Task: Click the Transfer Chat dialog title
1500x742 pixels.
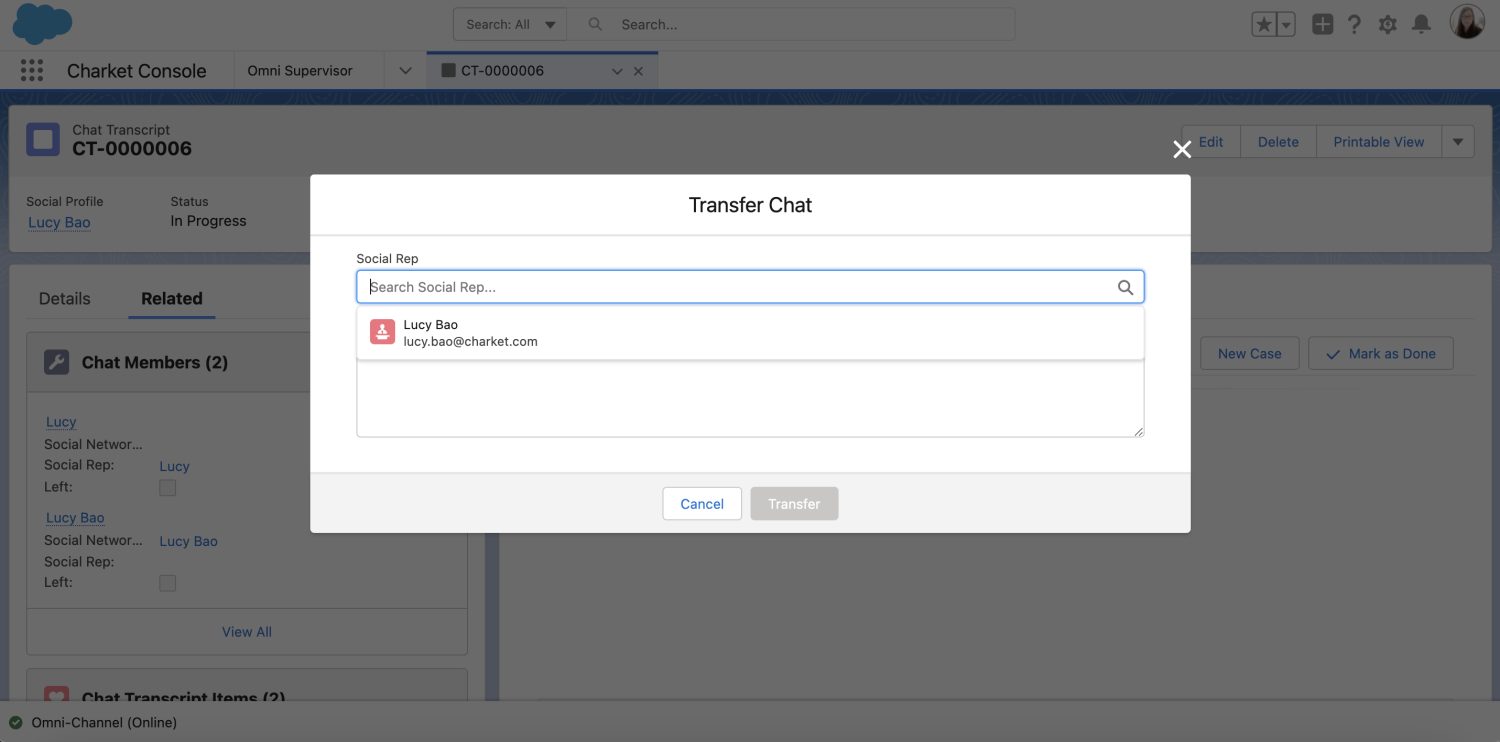Action: click(x=750, y=205)
